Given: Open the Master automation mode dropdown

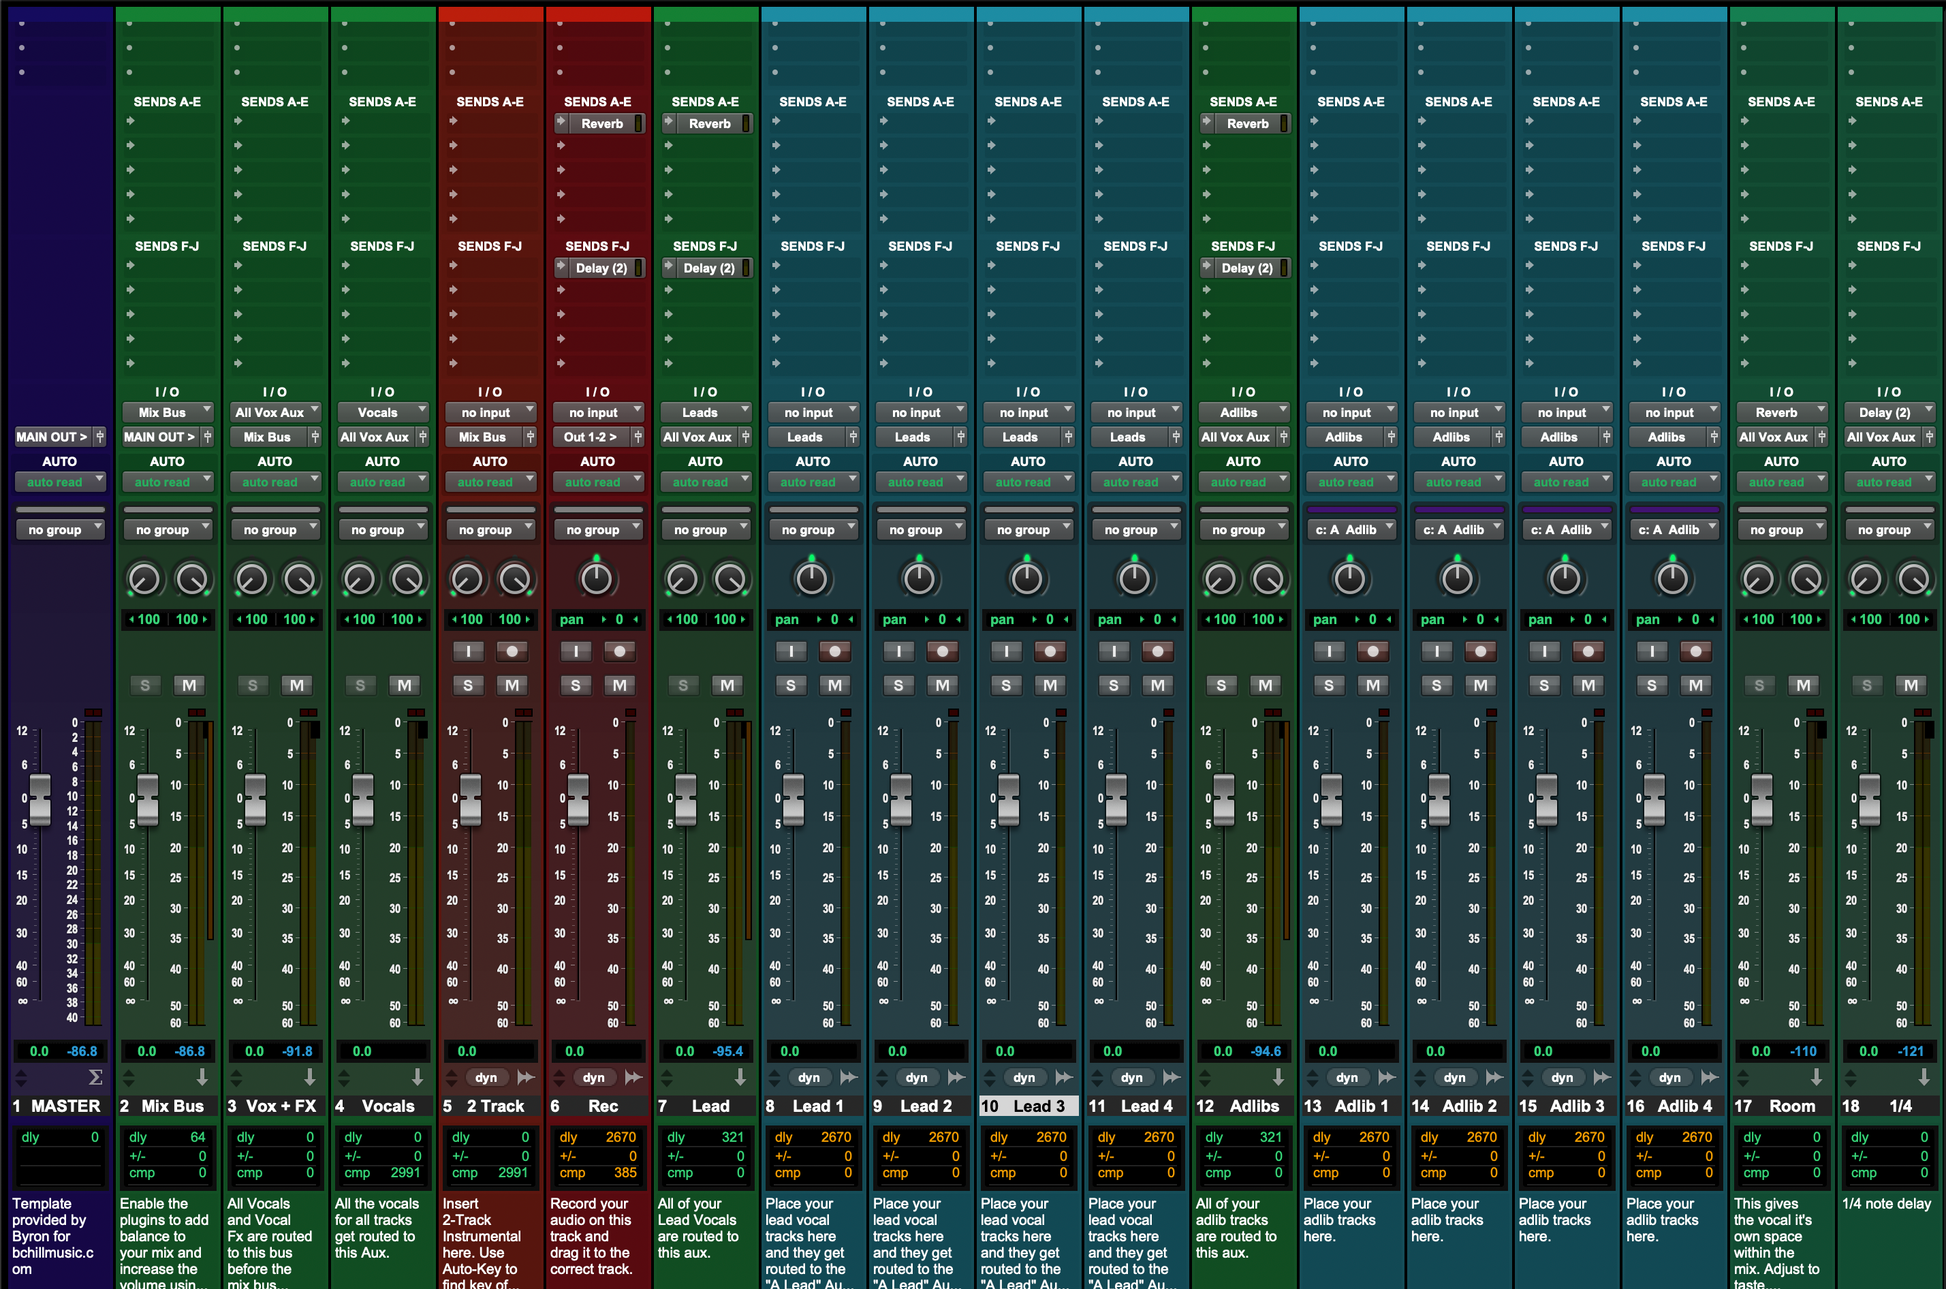Looking at the screenshot, I should pos(59,482).
